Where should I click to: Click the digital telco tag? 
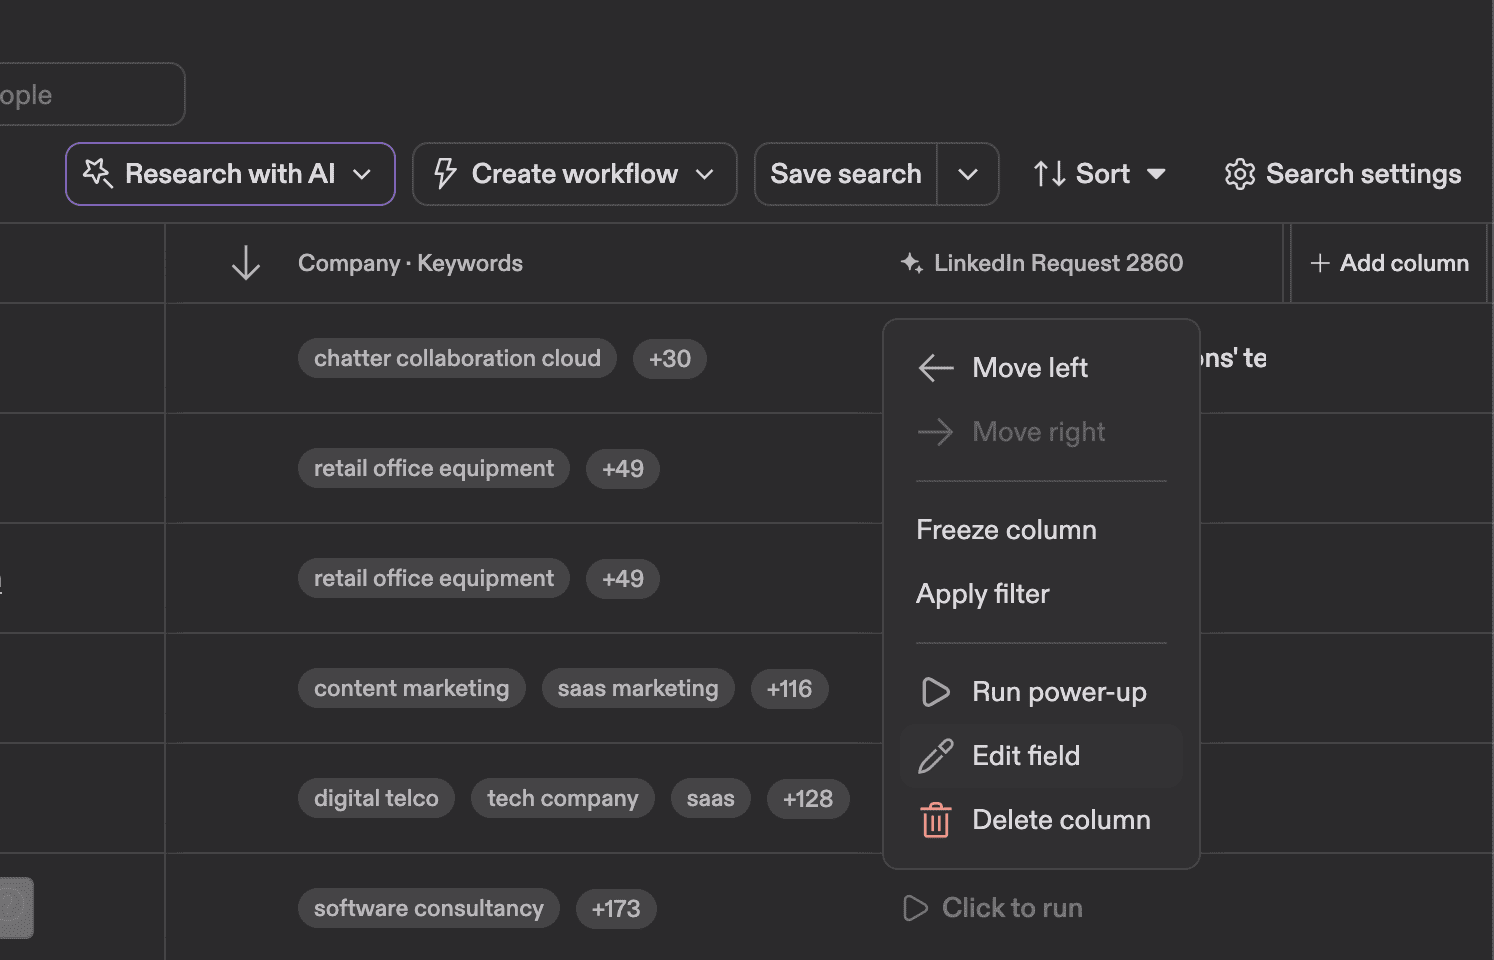click(x=376, y=799)
